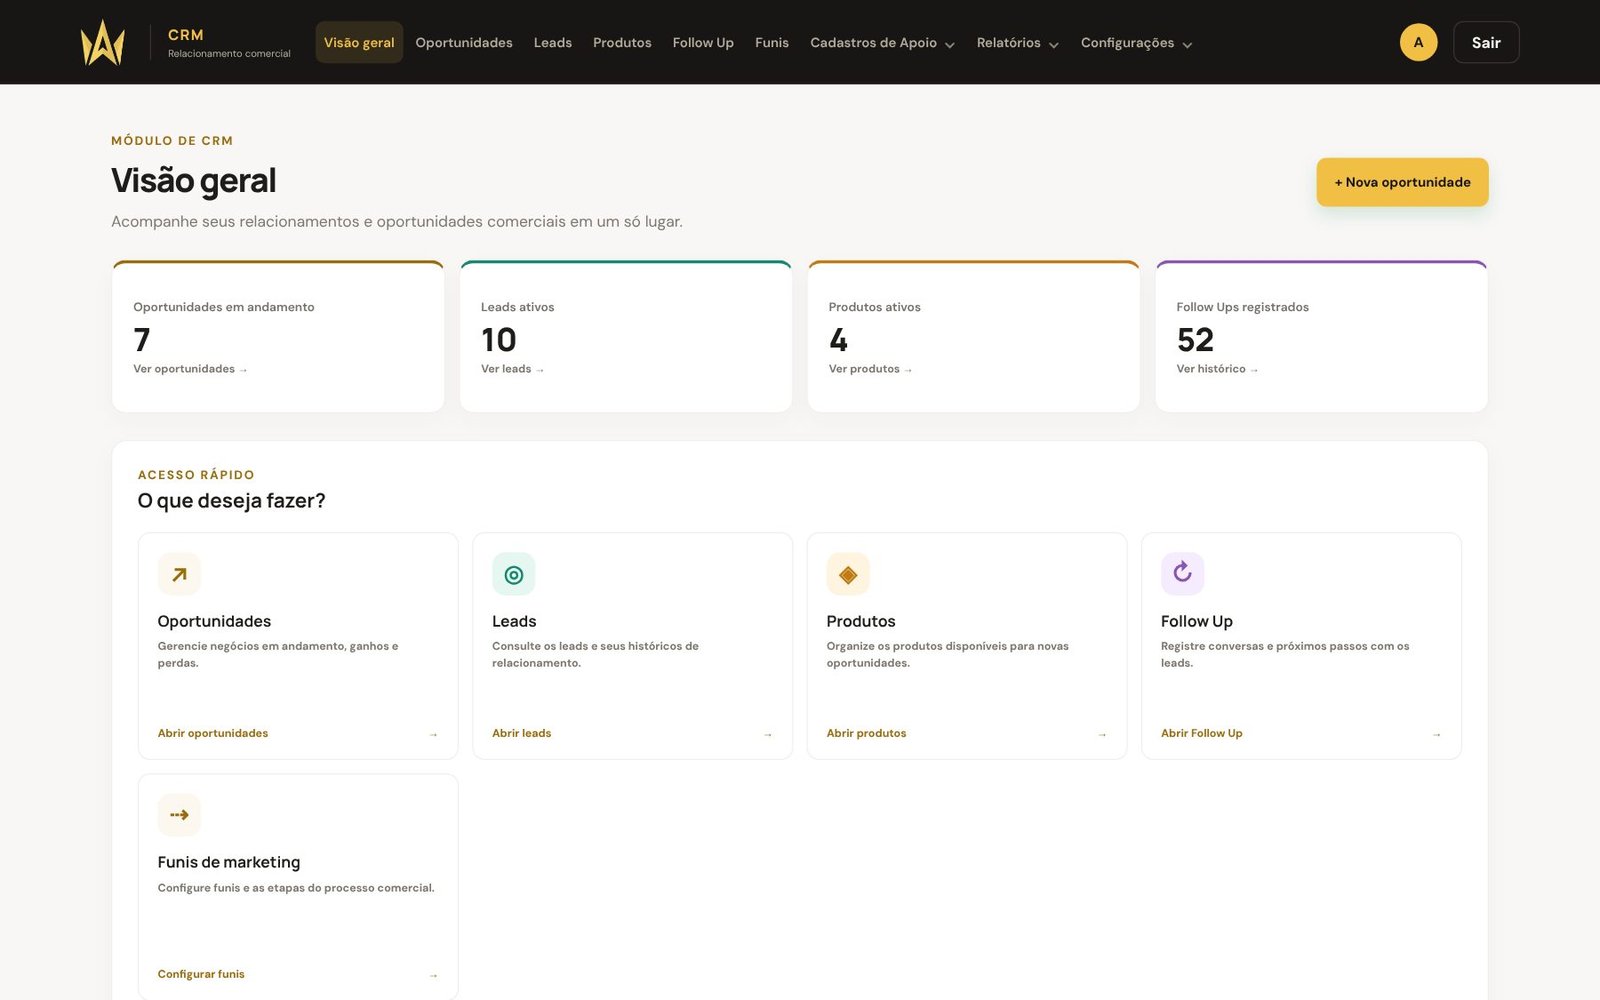Click the Abrir leads link
The image size is (1600, 1000).
coord(521,733)
